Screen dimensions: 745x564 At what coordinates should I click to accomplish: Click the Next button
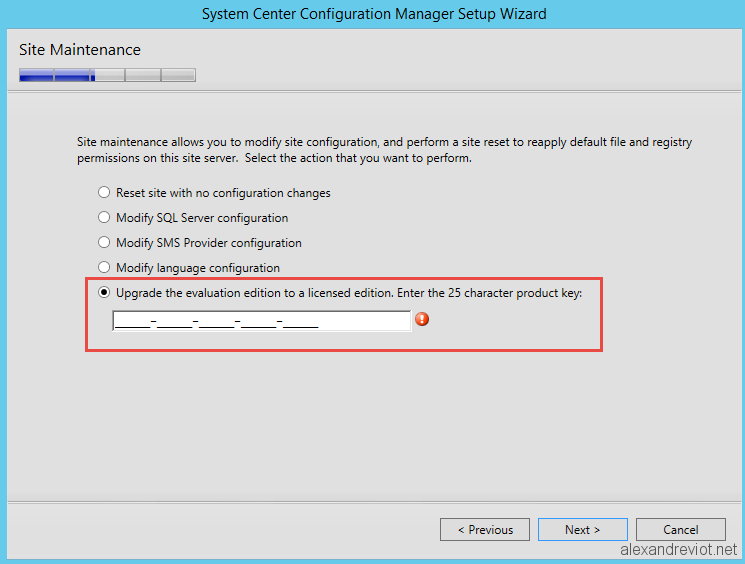click(x=583, y=529)
